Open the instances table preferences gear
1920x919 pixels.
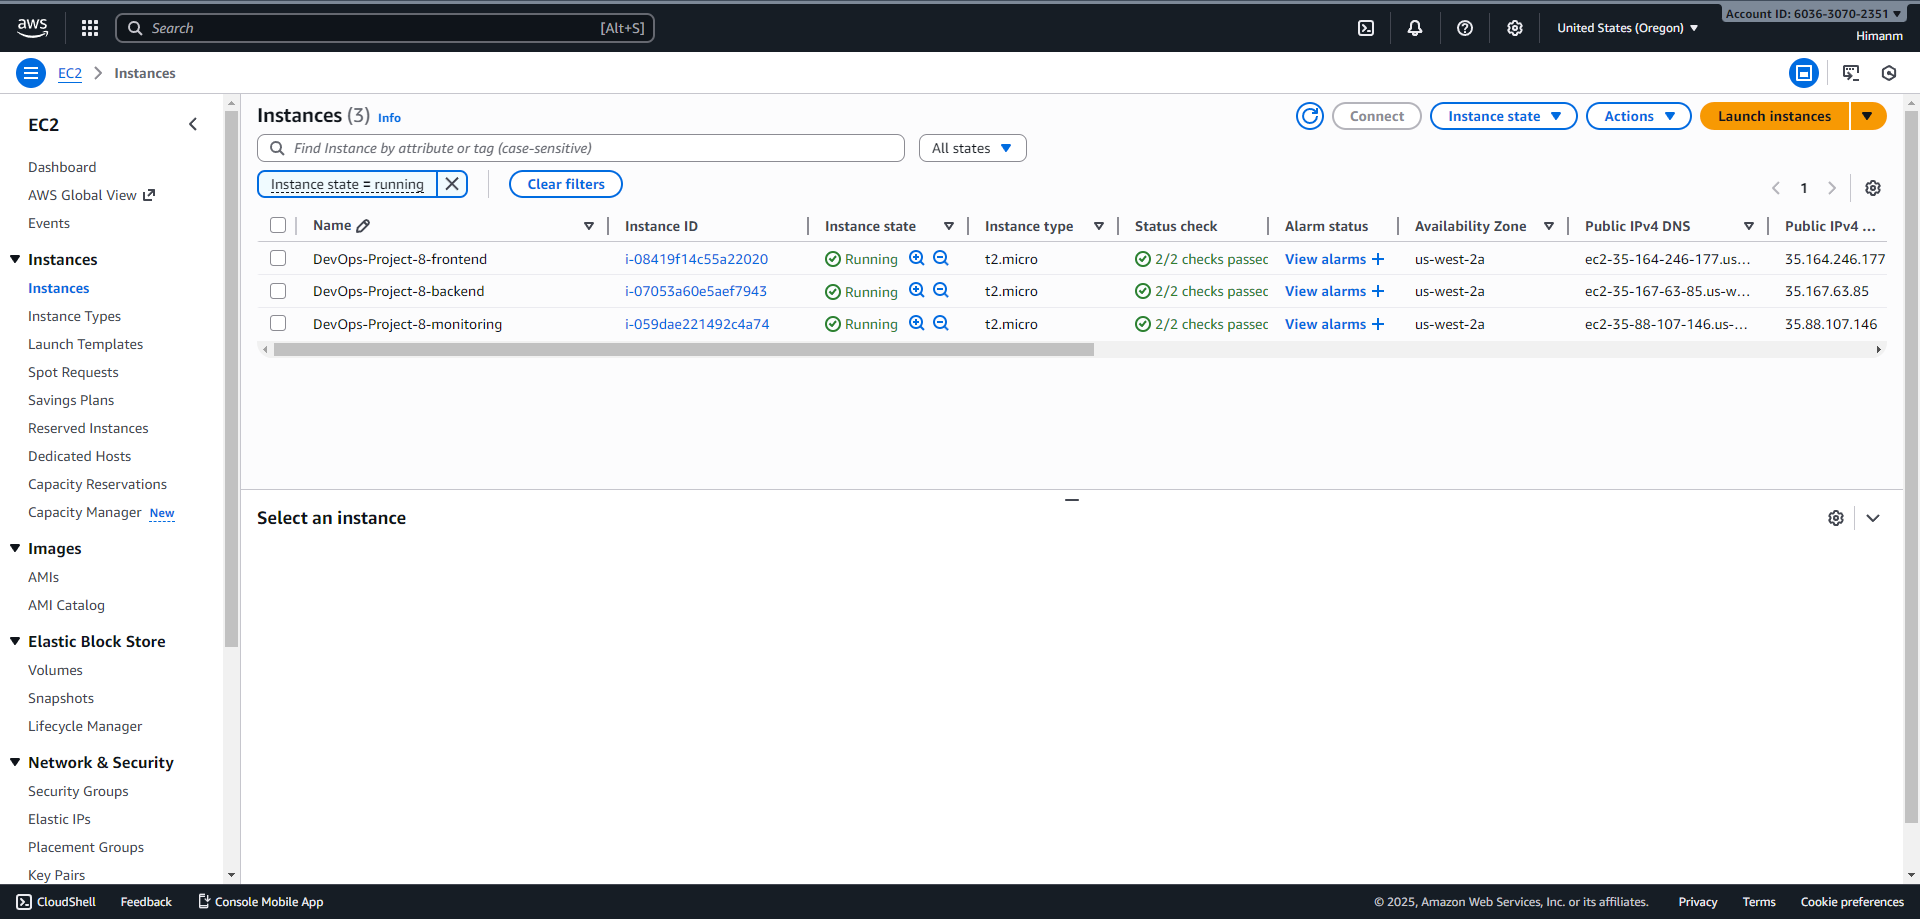pos(1873,188)
